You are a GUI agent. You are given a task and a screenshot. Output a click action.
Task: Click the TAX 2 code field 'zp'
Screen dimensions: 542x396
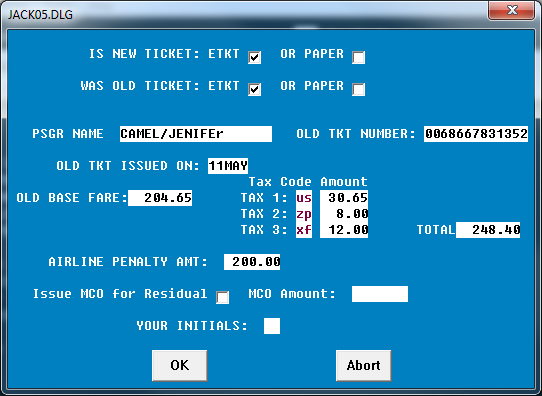304,214
